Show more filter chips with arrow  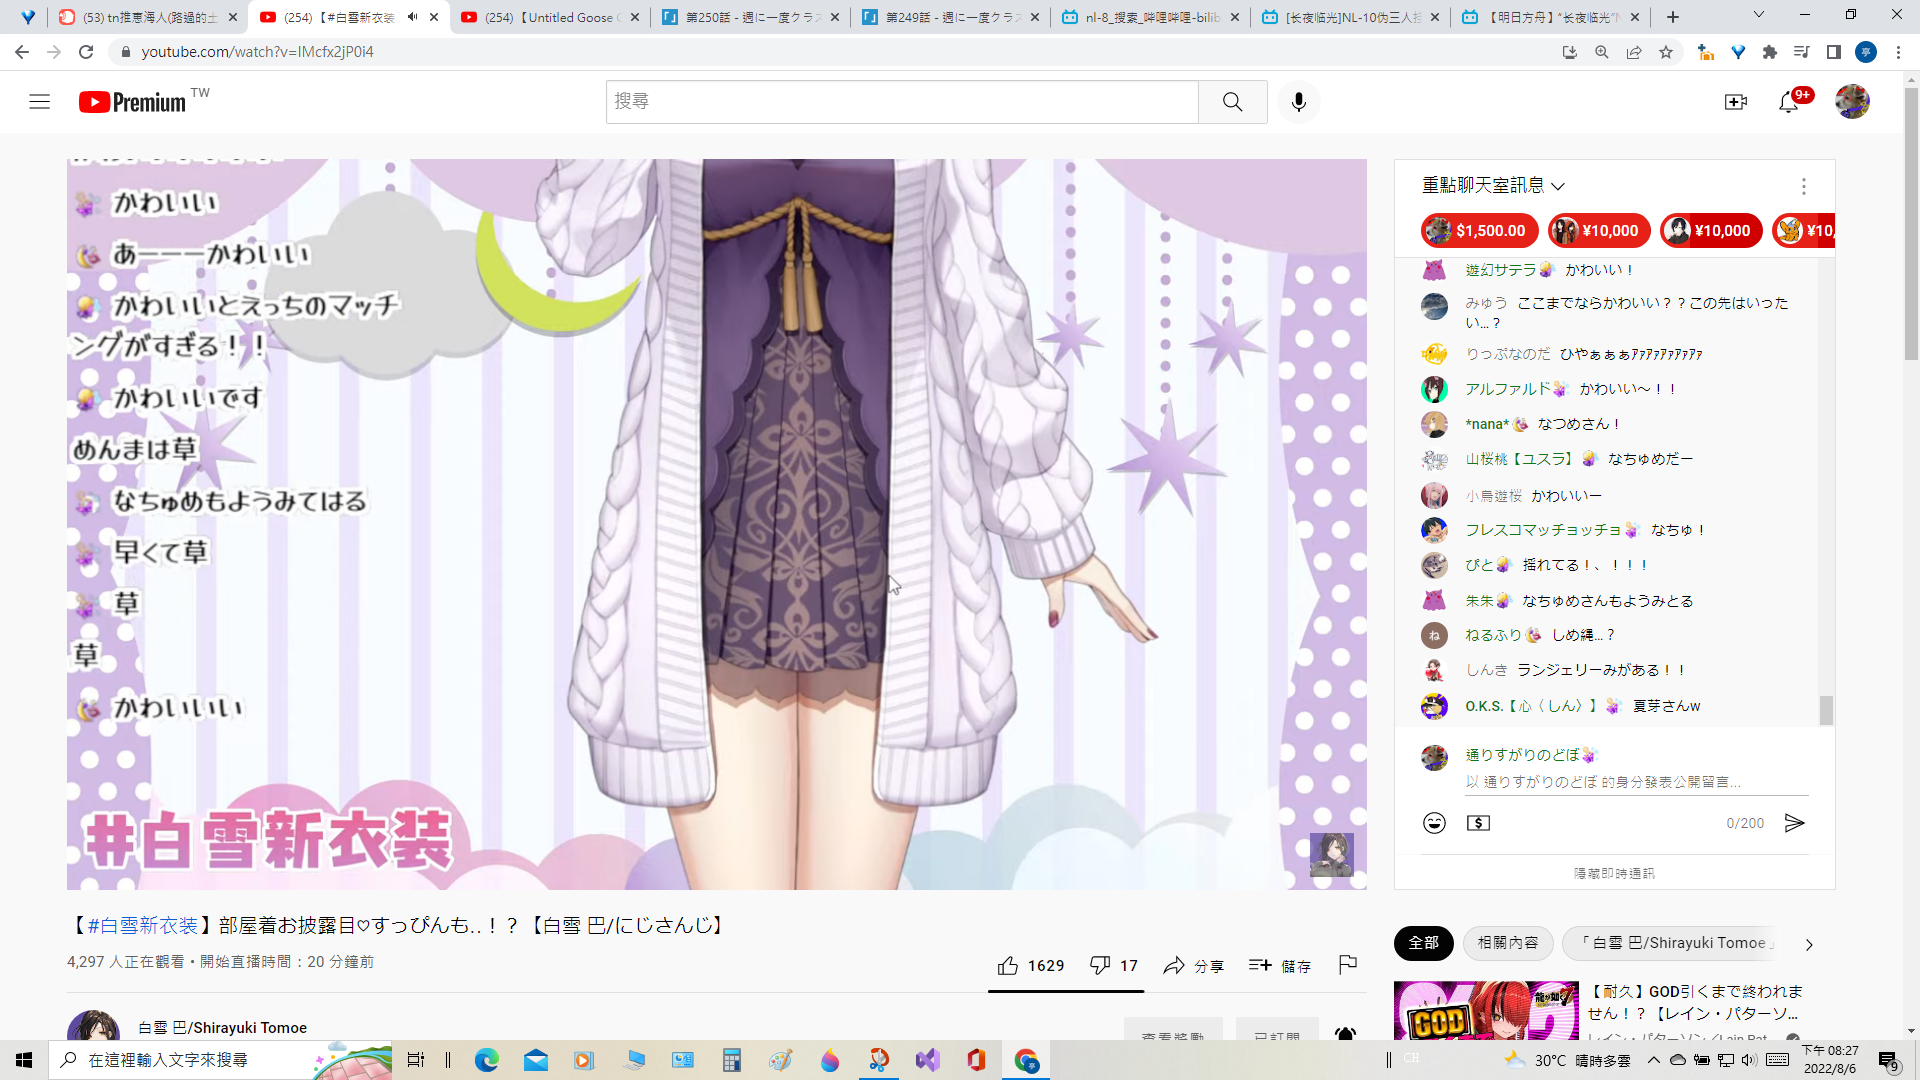pyautogui.click(x=1808, y=944)
